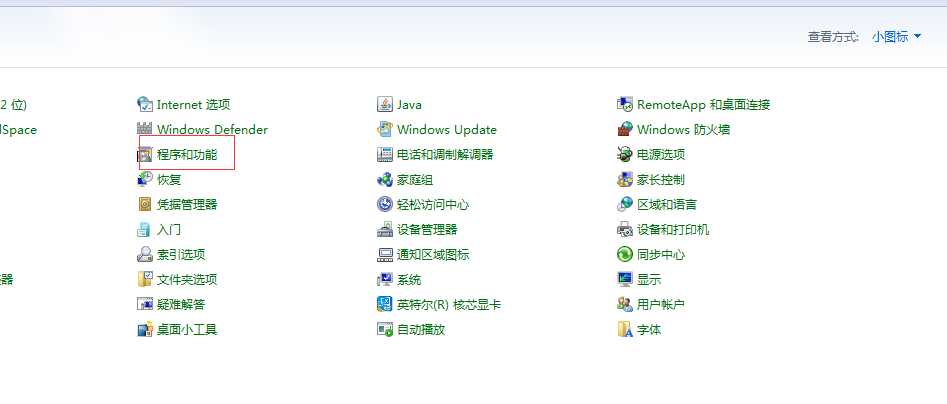Click the 通知区域图标 icon

(385, 254)
